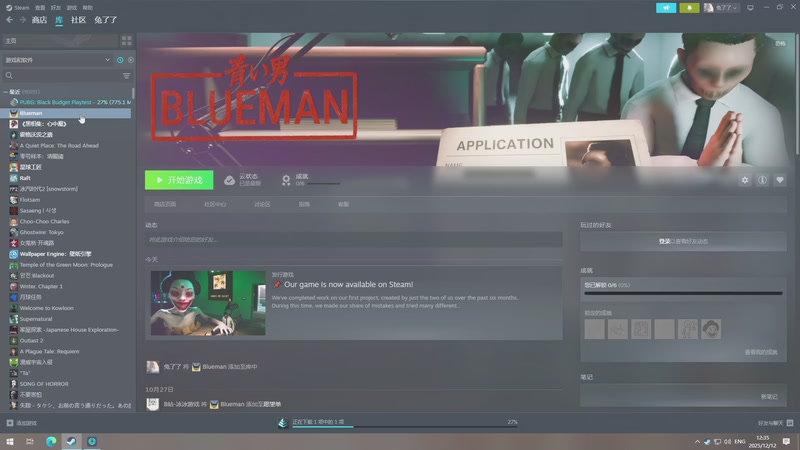The image size is (800, 450).
Task: Open Blueman game settings gear
Action: [x=745, y=180]
